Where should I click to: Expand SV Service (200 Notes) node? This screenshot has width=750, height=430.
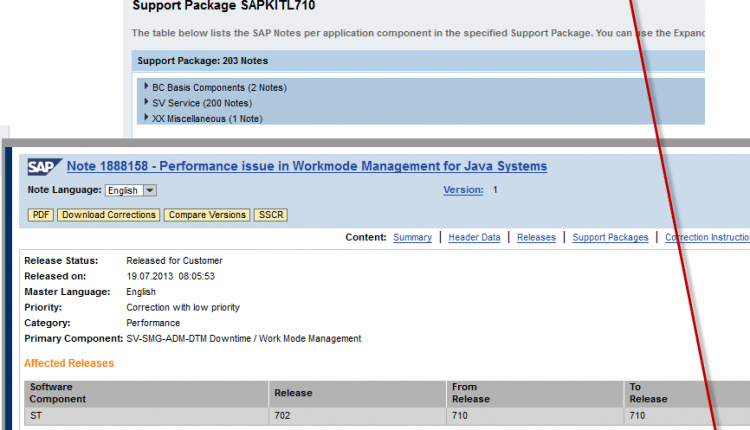(146, 102)
